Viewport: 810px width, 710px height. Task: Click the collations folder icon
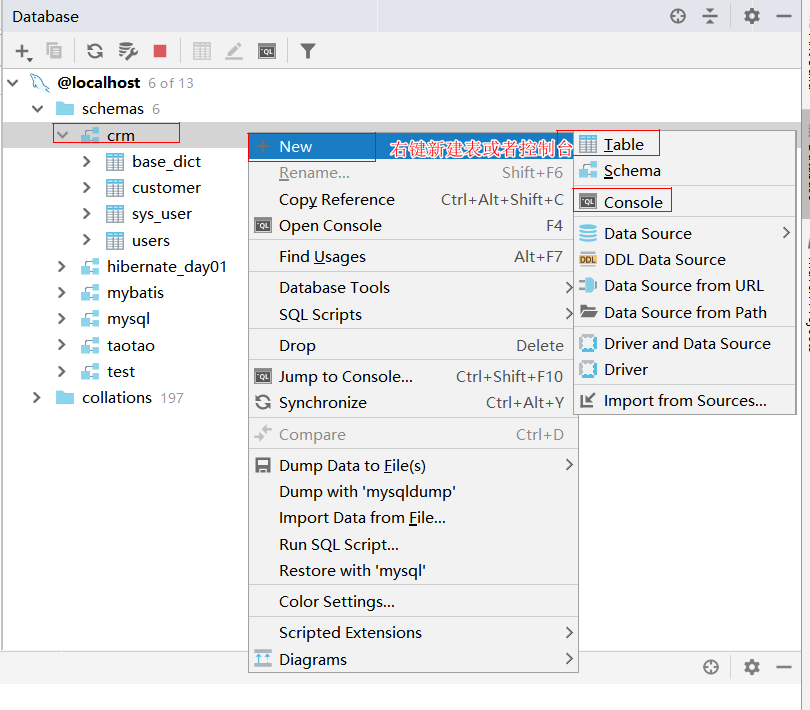(65, 397)
